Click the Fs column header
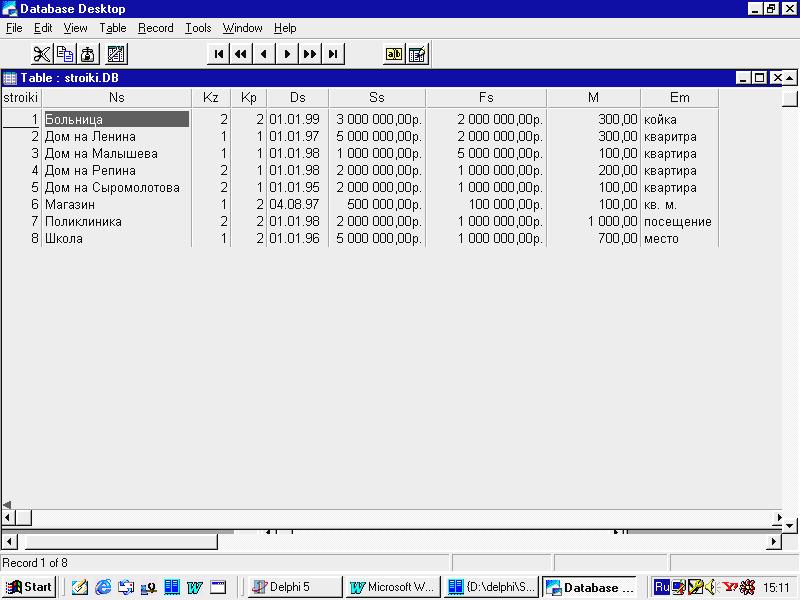The width and height of the screenshot is (800, 600). [x=486, y=97]
